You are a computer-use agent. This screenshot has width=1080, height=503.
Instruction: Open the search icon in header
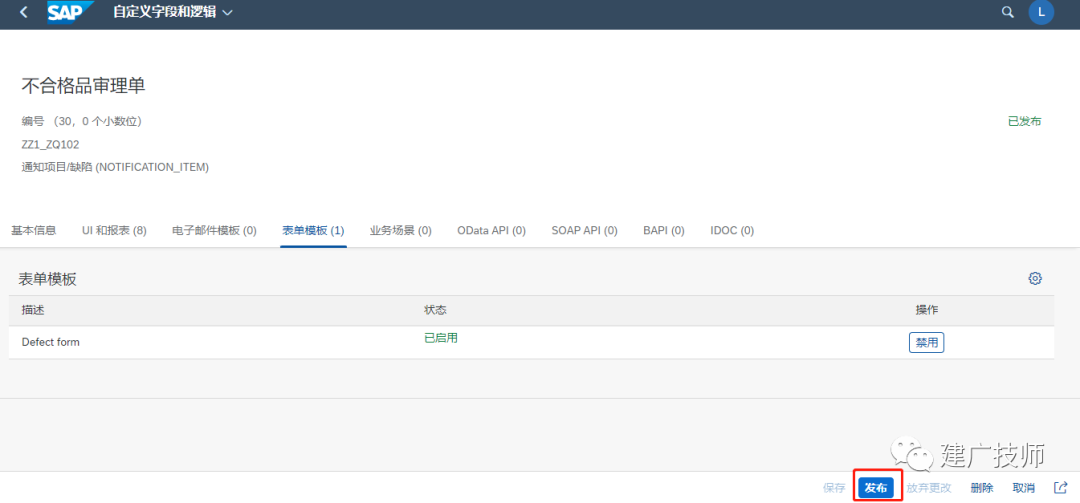point(1008,12)
